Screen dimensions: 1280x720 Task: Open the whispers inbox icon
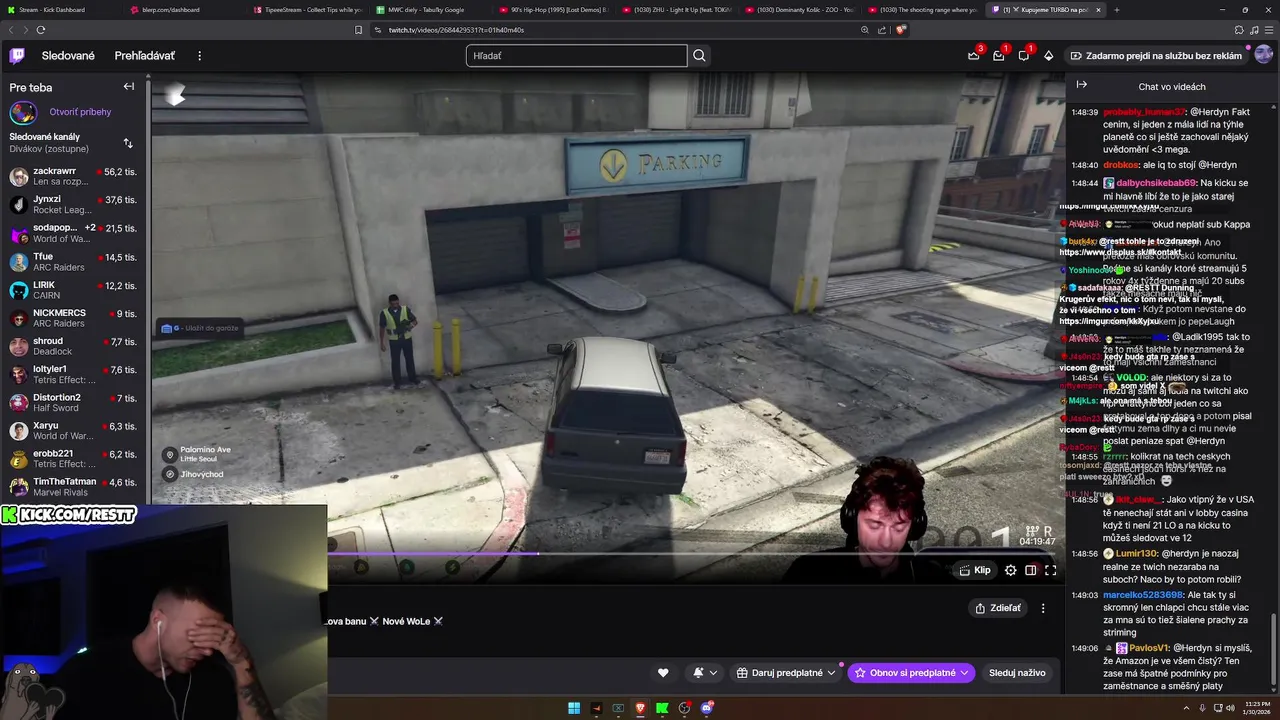tap(998, 56)
